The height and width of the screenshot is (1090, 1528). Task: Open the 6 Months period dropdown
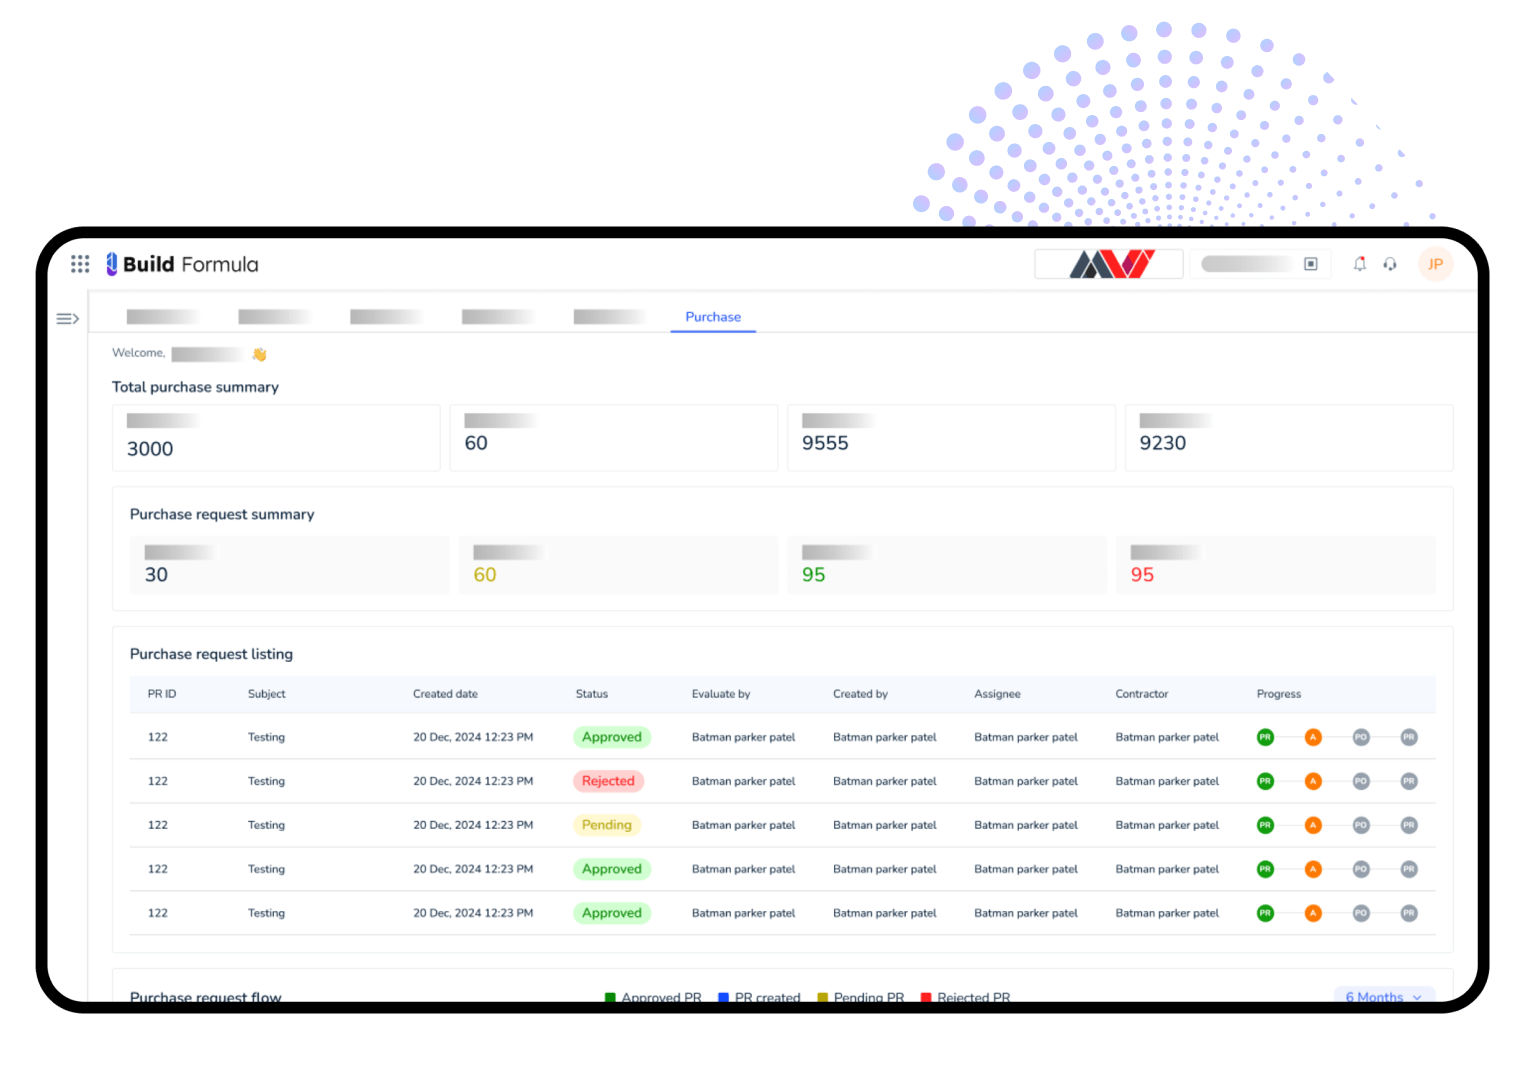click(x=1384, y=996)
